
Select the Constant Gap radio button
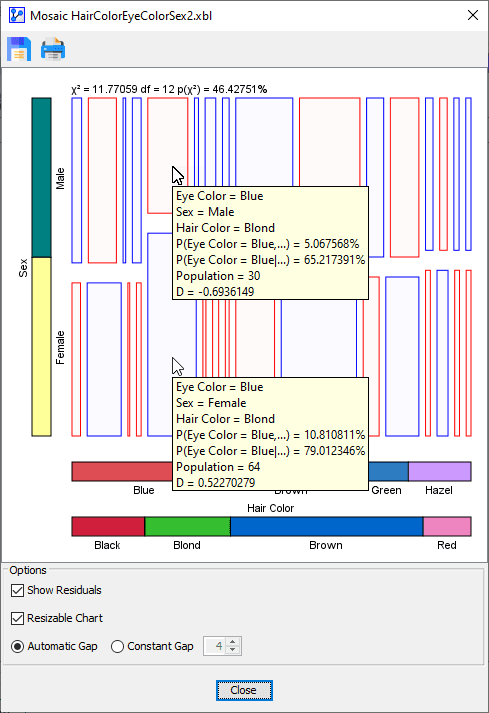click(117, 646)
